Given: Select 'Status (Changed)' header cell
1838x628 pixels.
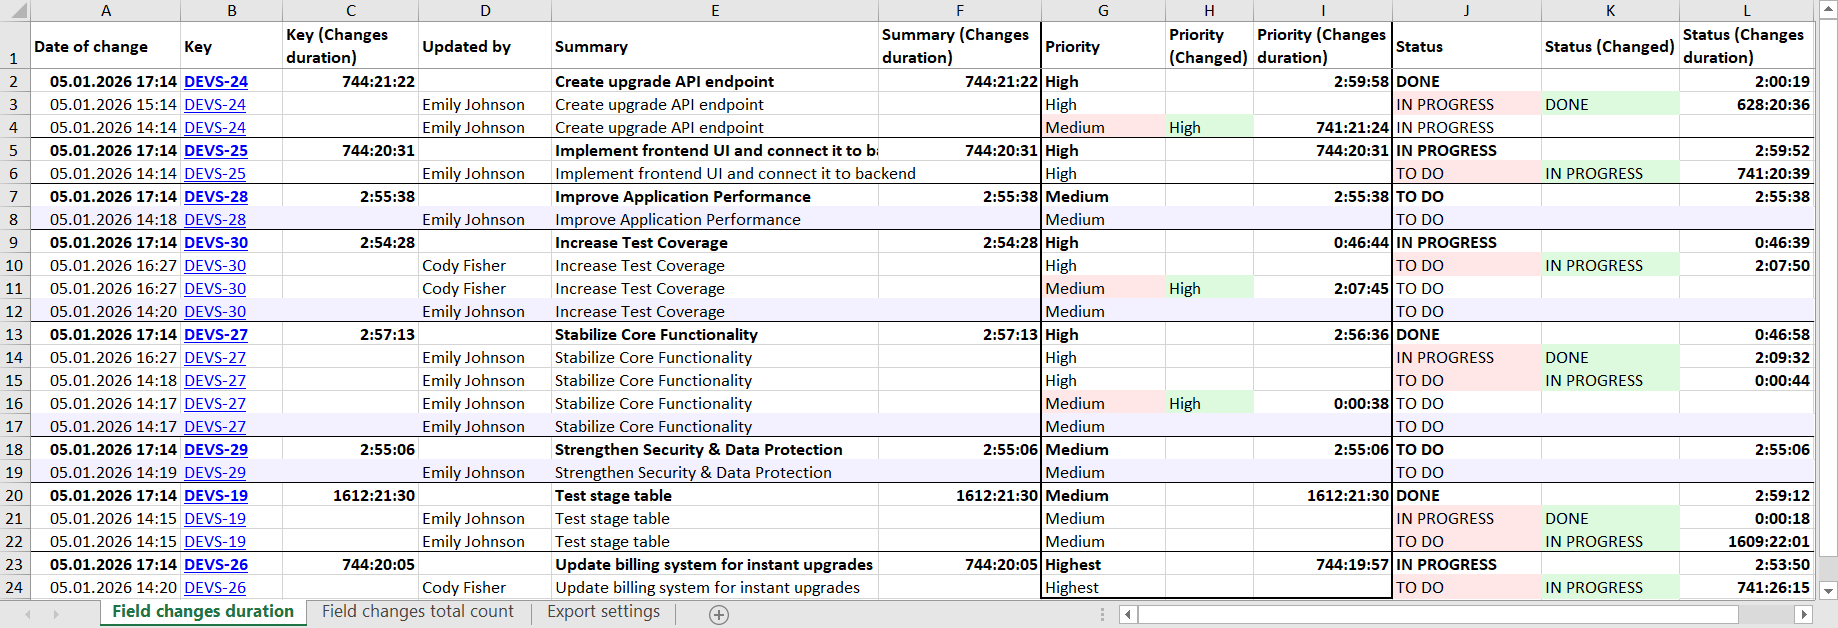Looking at the screenshot, I should click(x=1610, y=46).
